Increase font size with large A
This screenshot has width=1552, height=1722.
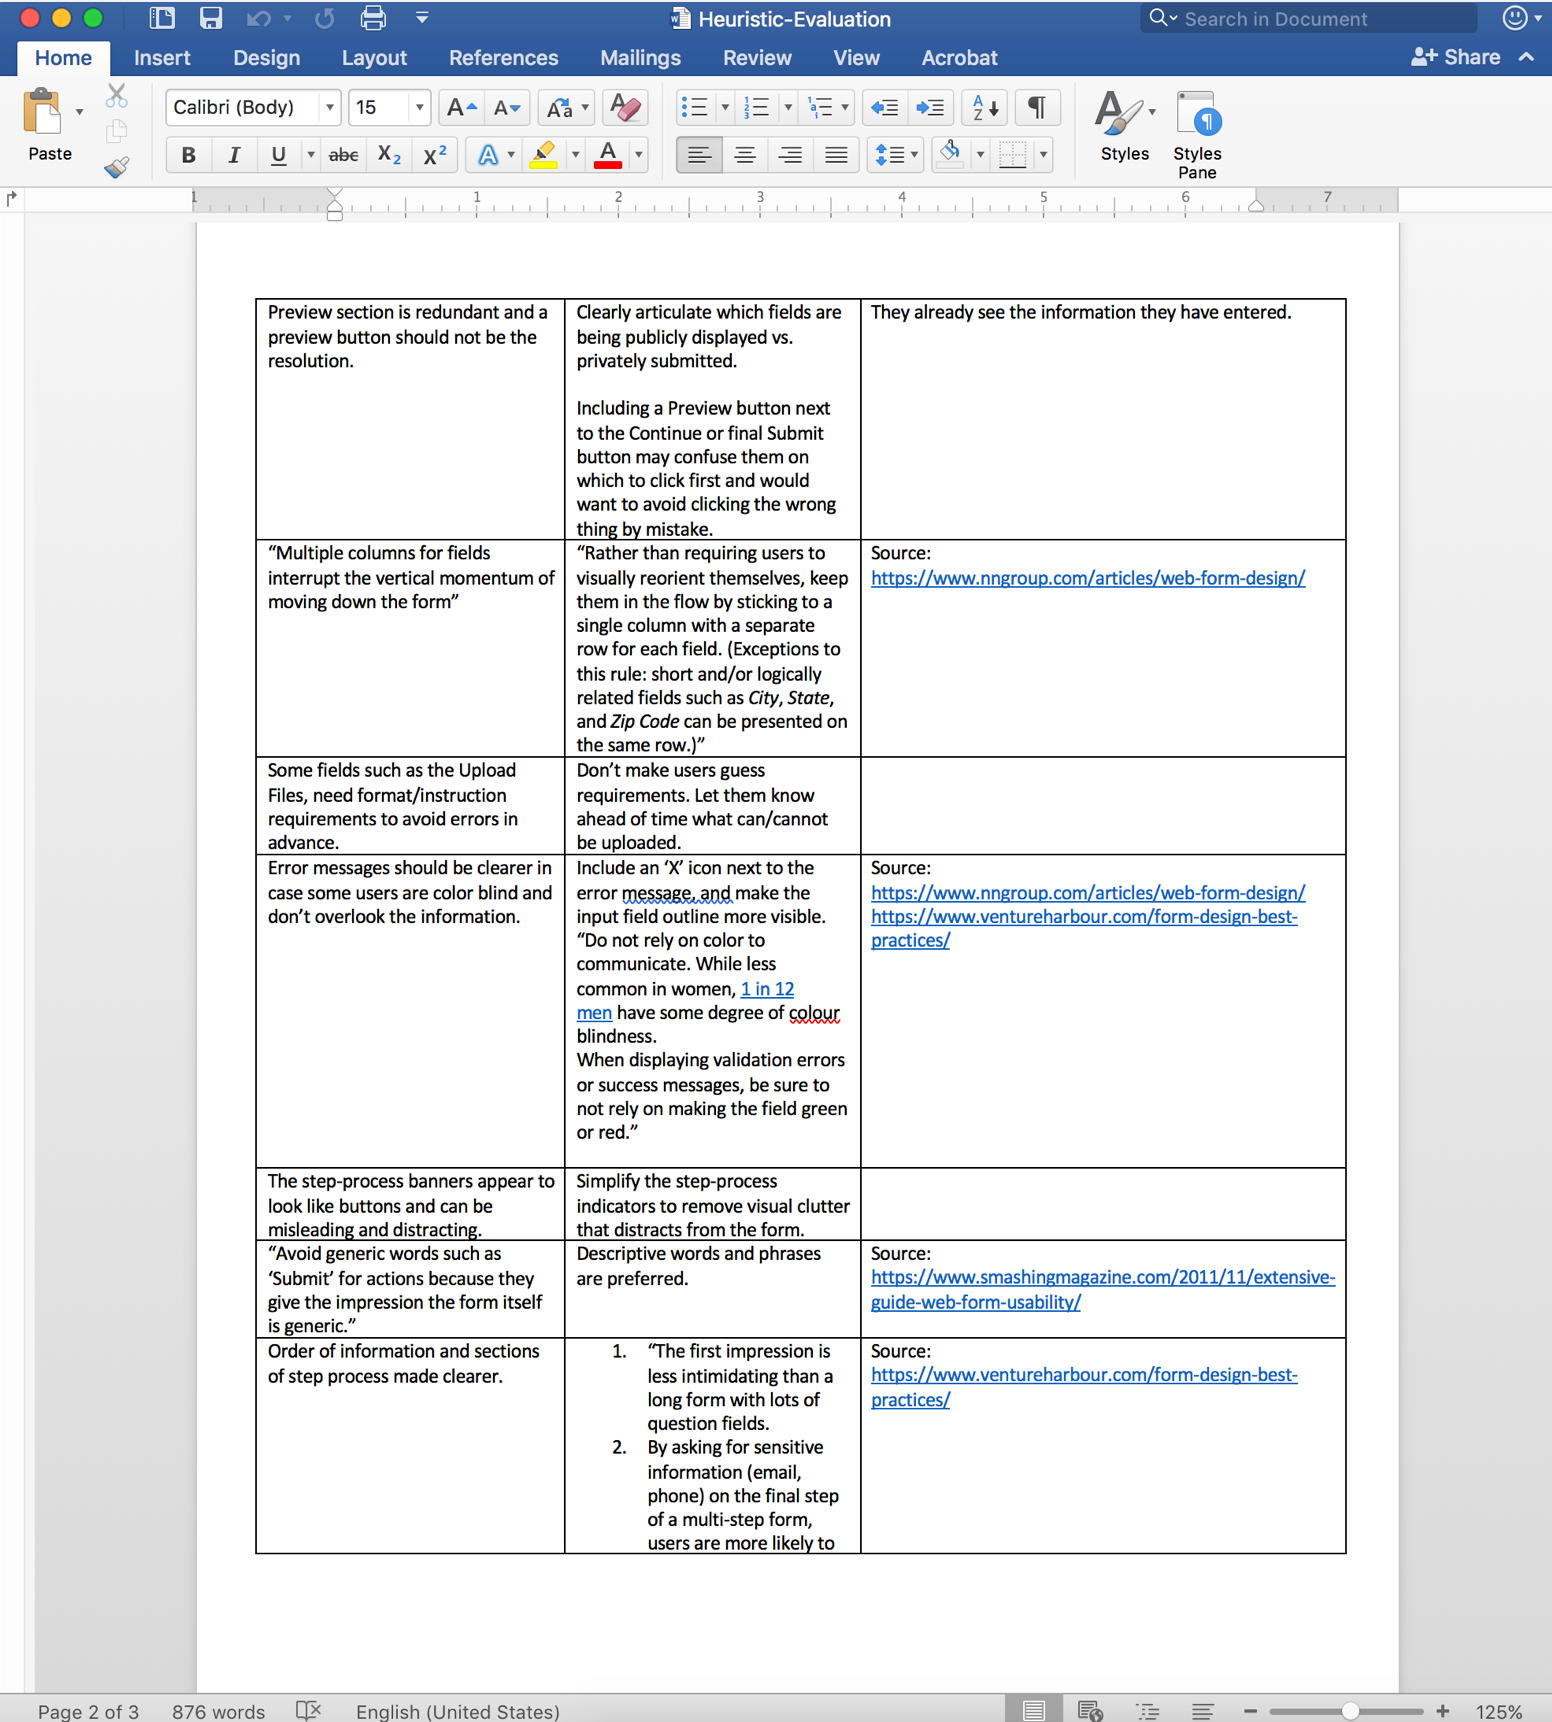461,107
